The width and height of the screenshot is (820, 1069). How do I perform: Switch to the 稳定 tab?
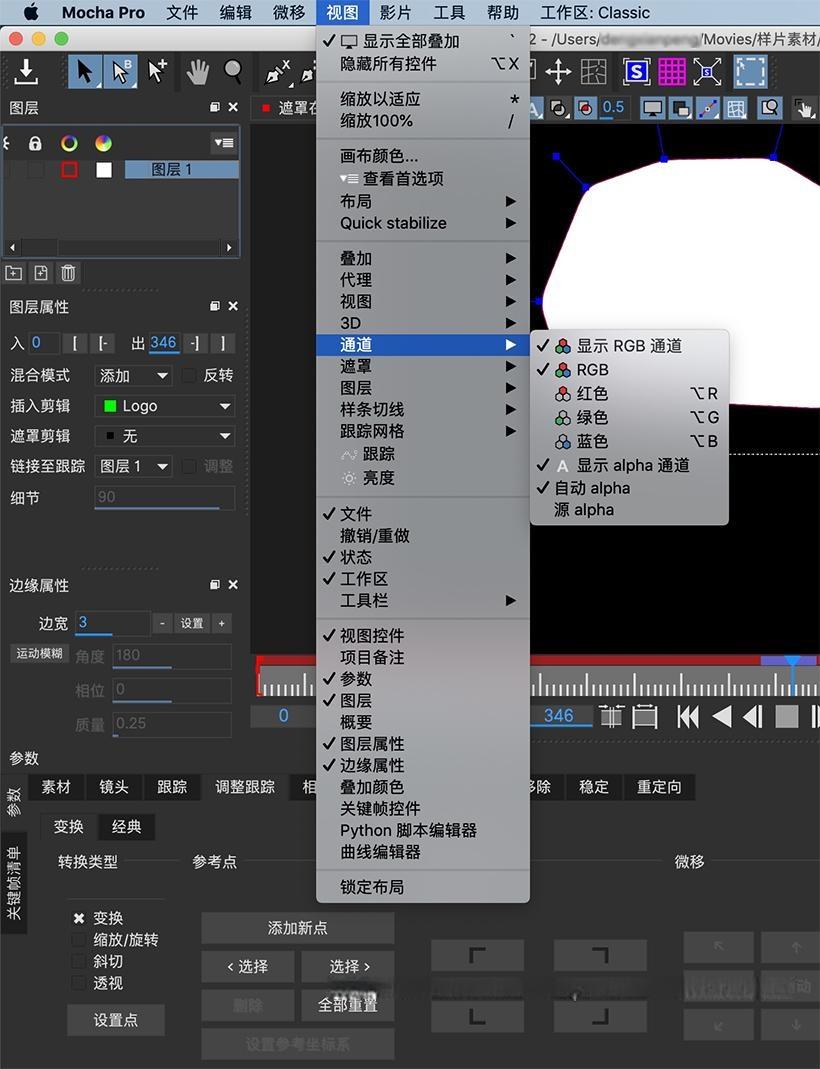pyautogui.click(x=593, y=787)
